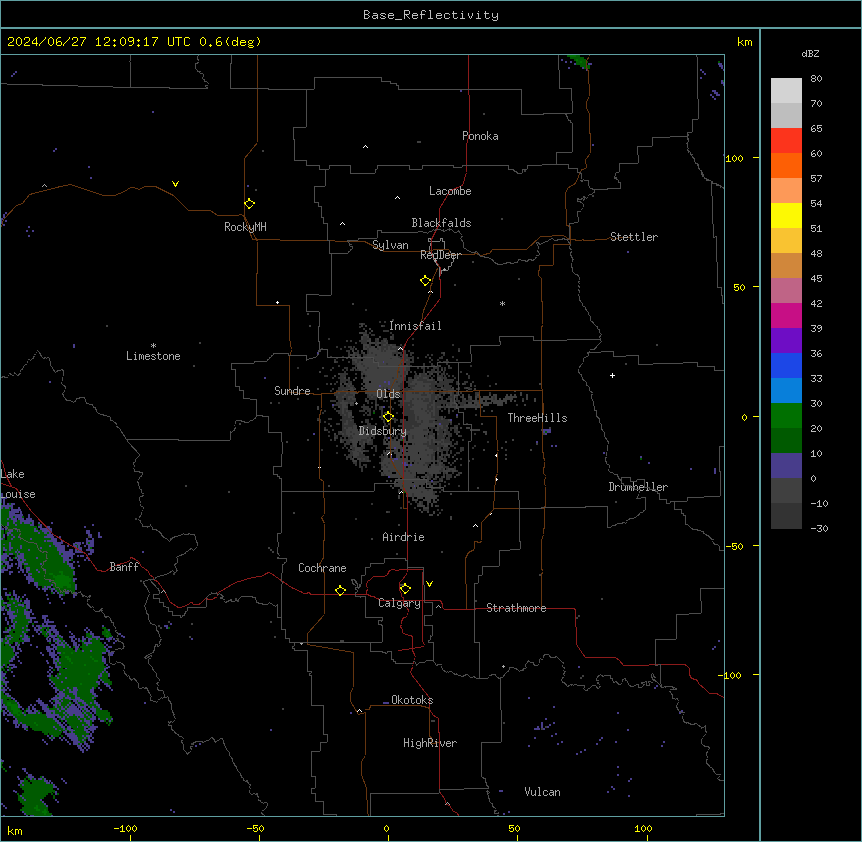Click the Blackfalds city label
The height and width of the screenshot is (842, 862).
point(441,223)
